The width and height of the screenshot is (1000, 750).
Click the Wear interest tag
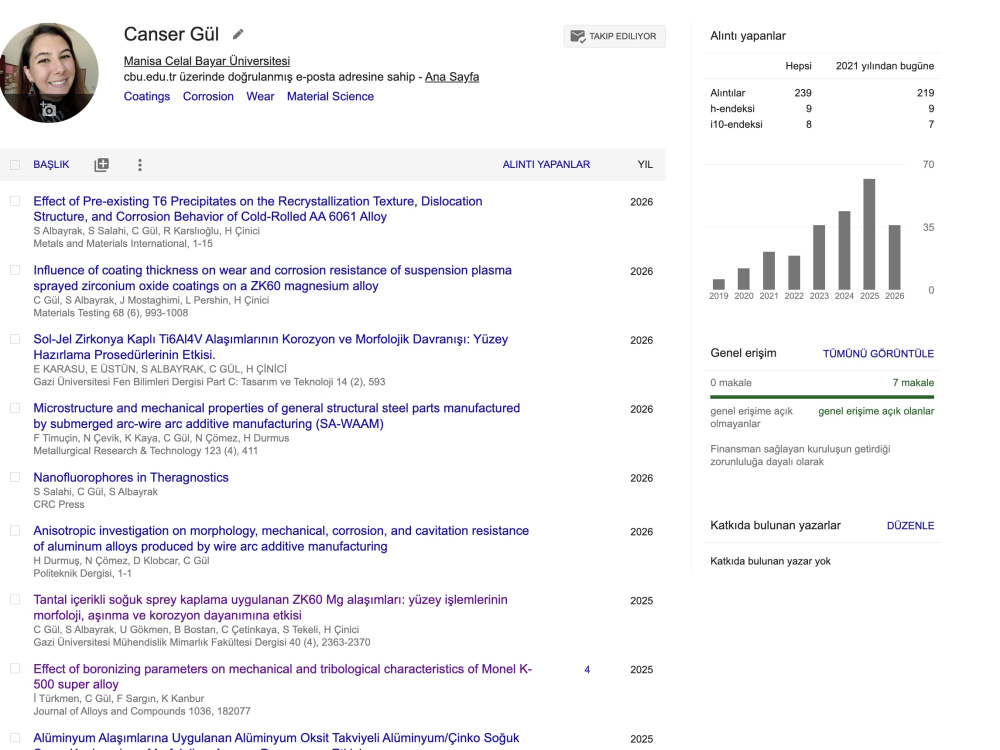tap(260, 96)
